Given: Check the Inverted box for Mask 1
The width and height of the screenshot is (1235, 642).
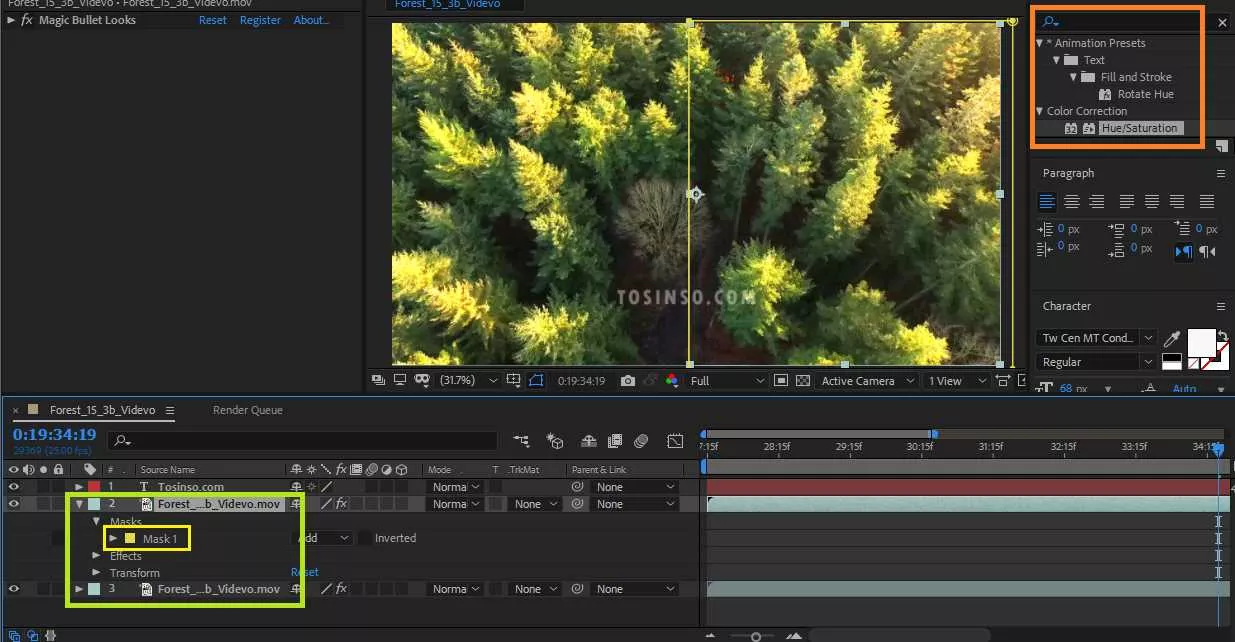Looking at the screenshot, I should coord(365,538).
